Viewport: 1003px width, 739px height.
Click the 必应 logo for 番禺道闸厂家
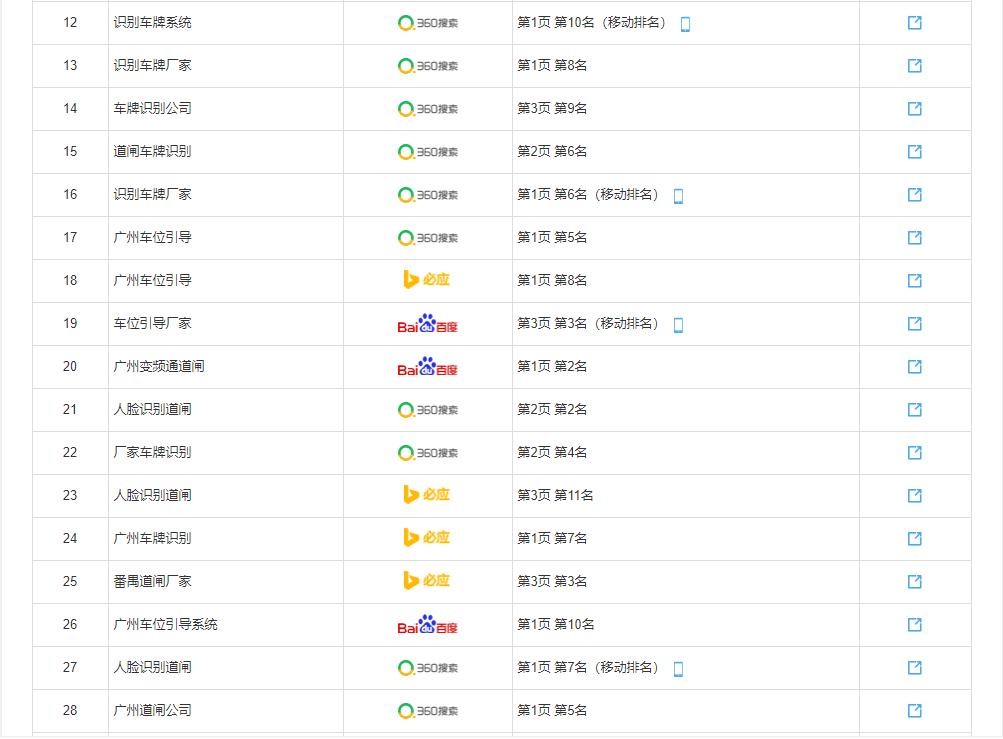point(427,581)
